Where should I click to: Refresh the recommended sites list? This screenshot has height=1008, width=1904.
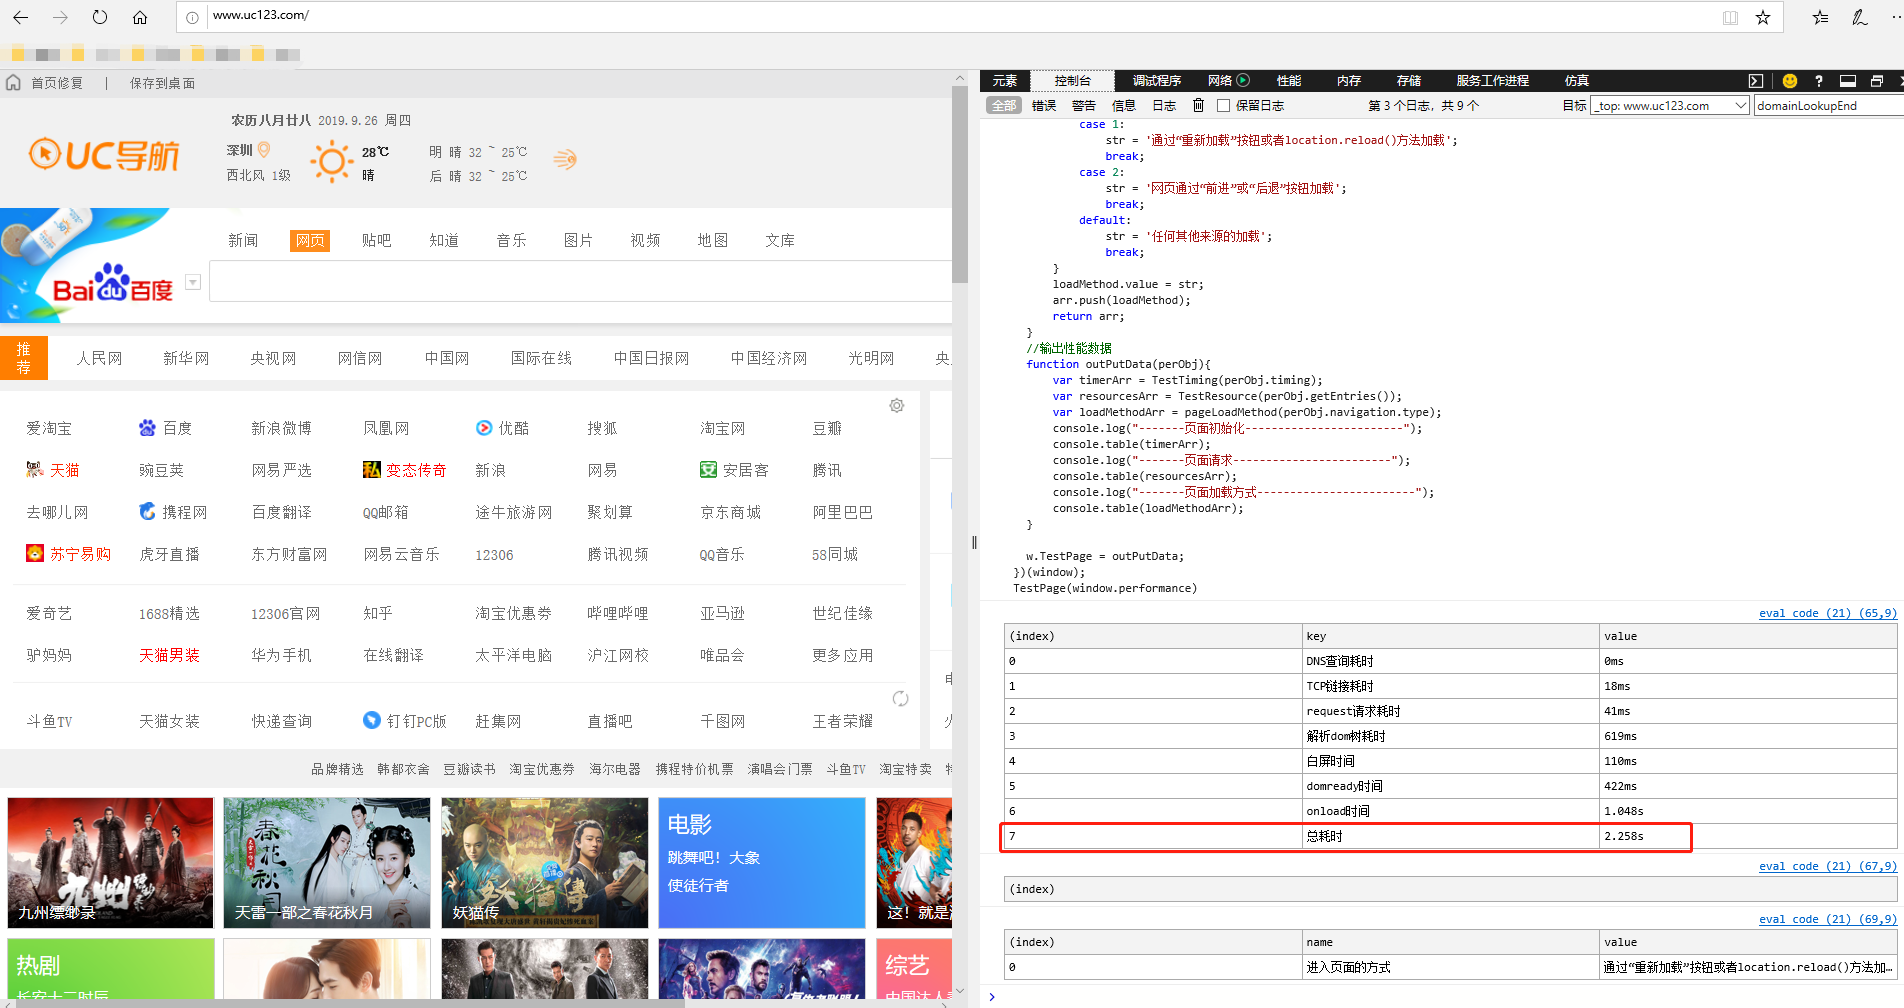tap(900, 698)
